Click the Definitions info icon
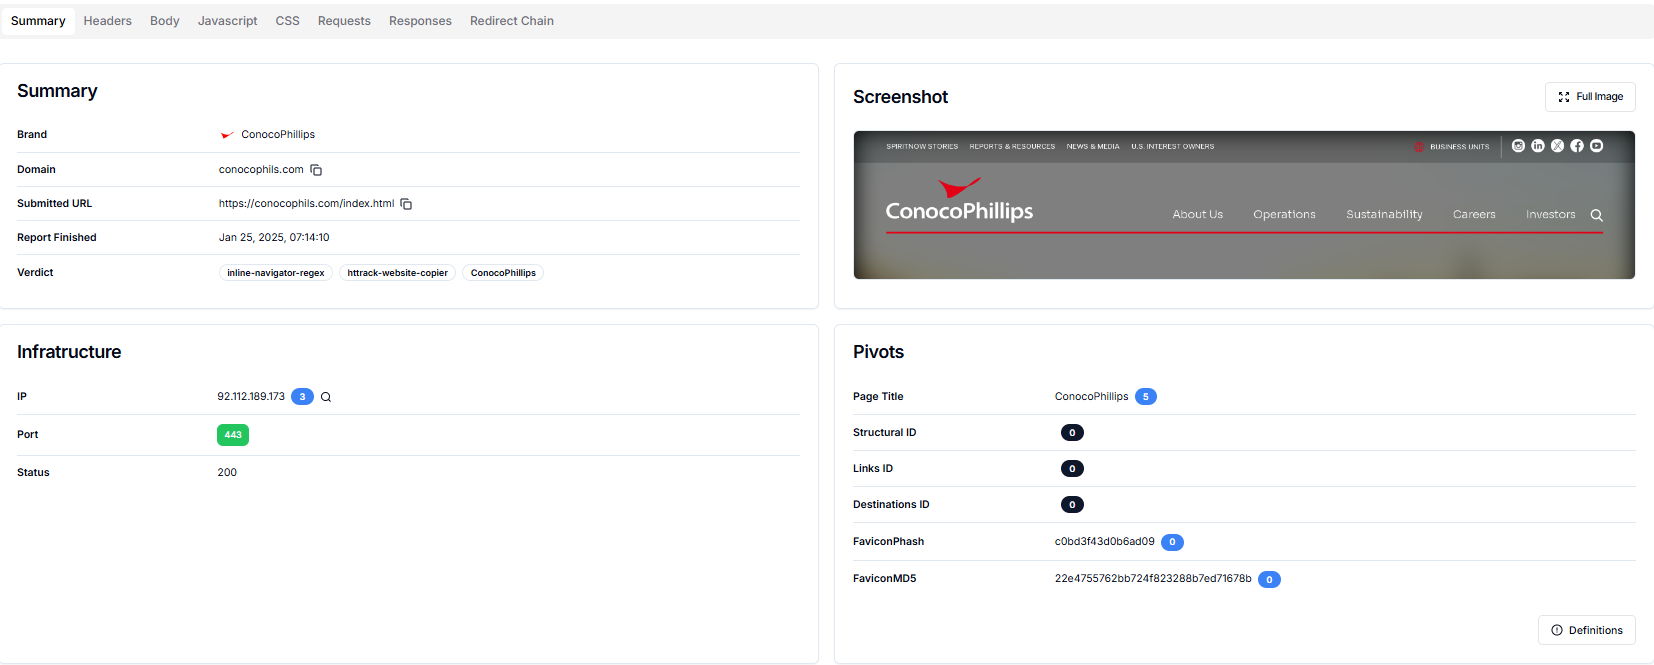 1557,630
